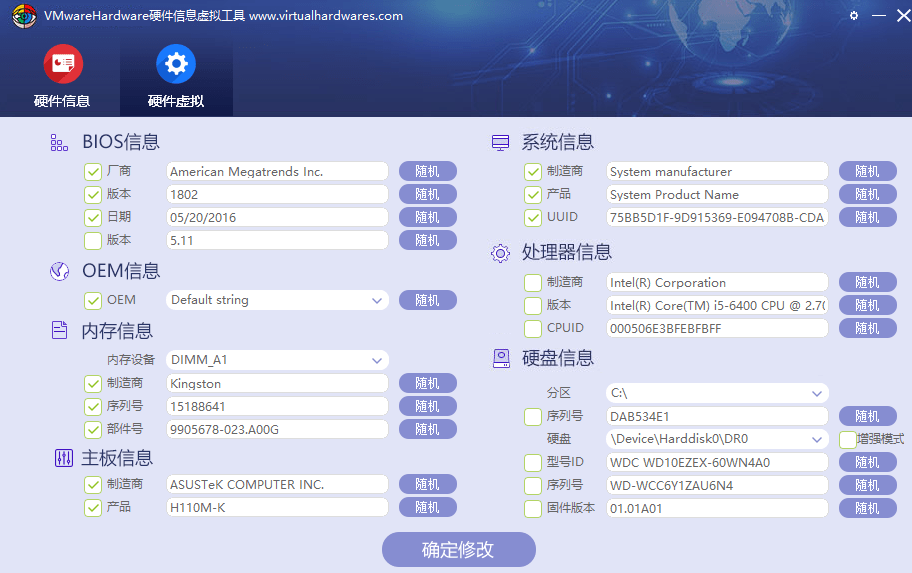
Task: Expand the 内存设备 DIMM_A1 dropdown
Action: pyautogui.click(x=377, y=360)
